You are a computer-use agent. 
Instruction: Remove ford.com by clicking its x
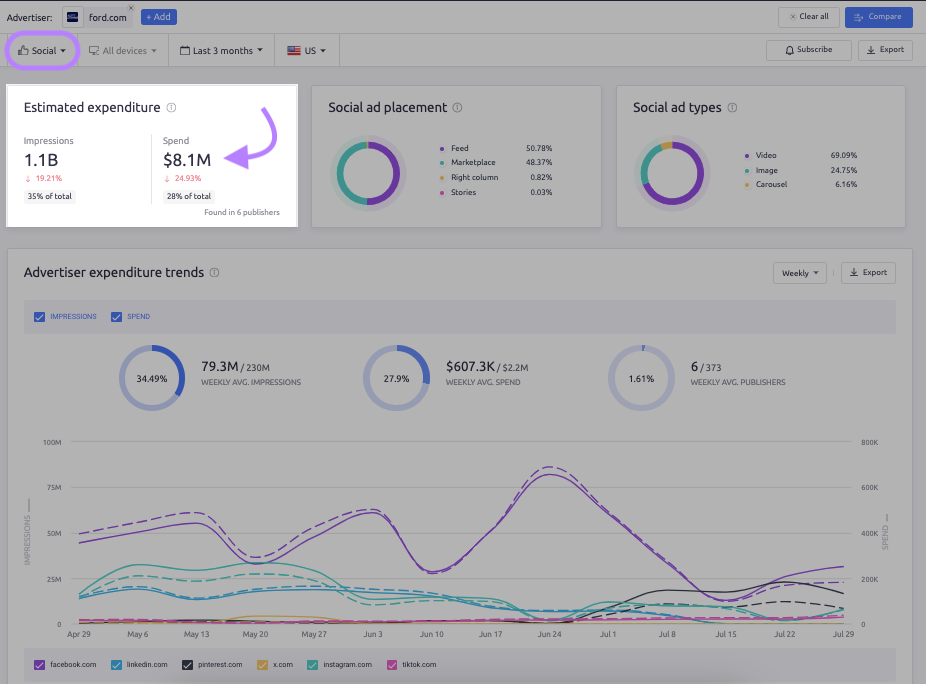coord(129,8)
